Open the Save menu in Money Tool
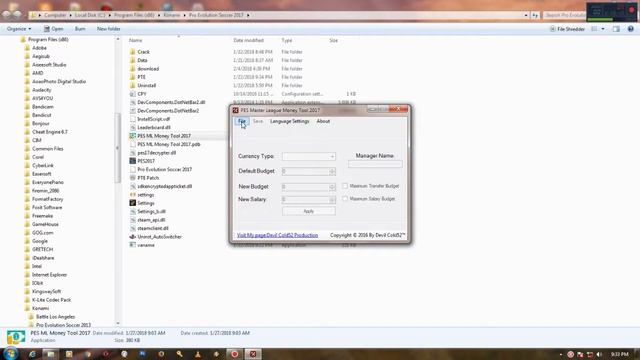640x360 pixels. [x=258, y=121]
